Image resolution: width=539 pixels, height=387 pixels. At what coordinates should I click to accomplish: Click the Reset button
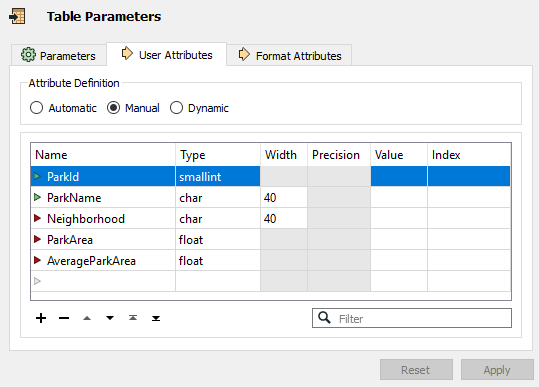(x=416, y=370)
